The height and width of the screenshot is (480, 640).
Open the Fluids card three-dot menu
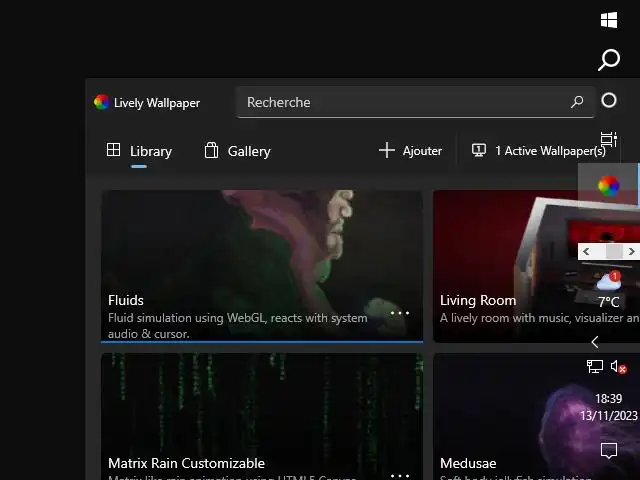pyautogui.click(x=400, y=313)
